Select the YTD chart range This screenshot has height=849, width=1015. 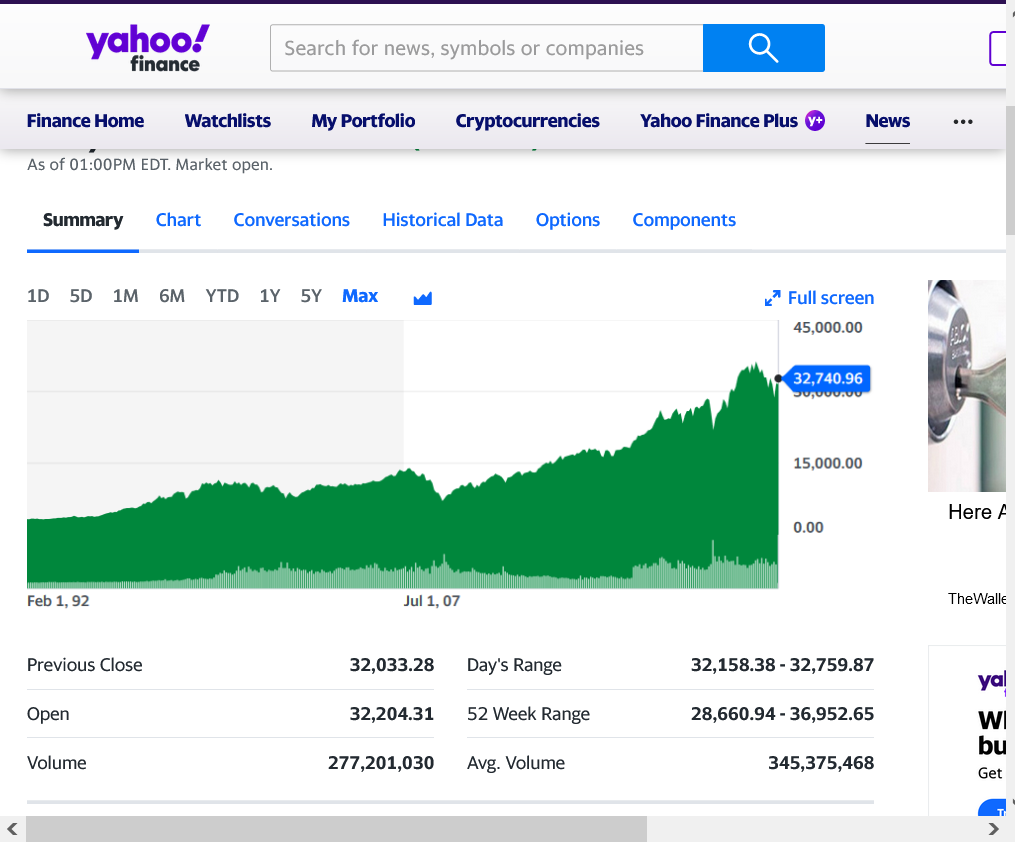point(222,296)
